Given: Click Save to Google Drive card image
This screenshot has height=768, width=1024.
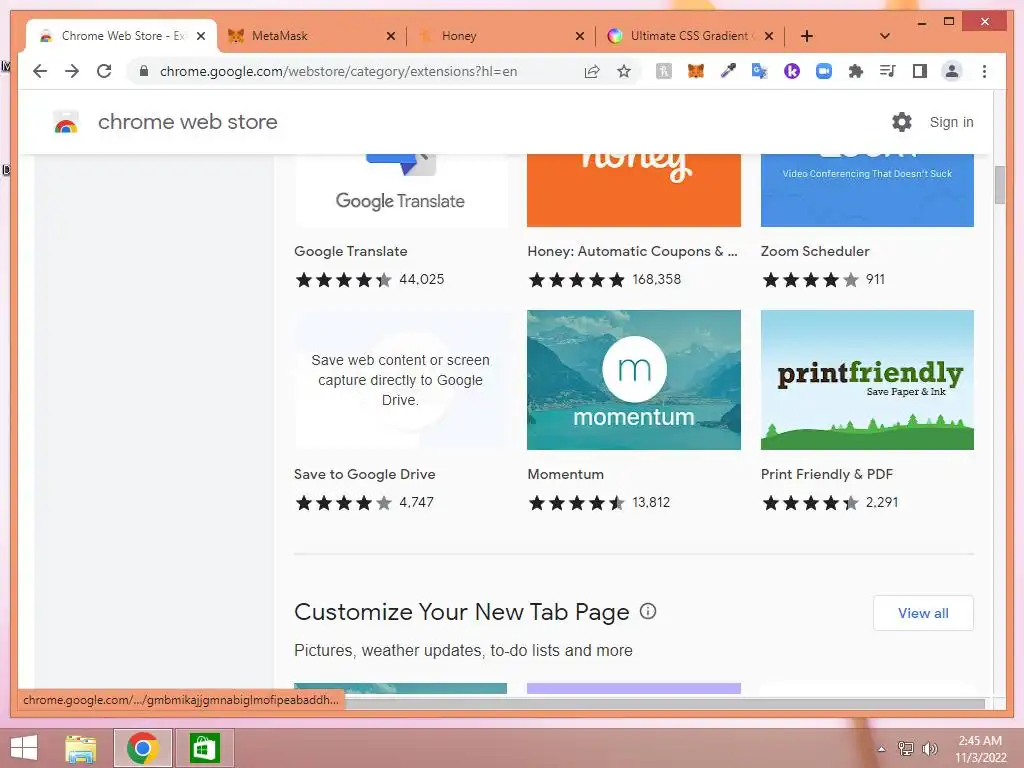Looking at the screenshot, I should coord(400,379).
